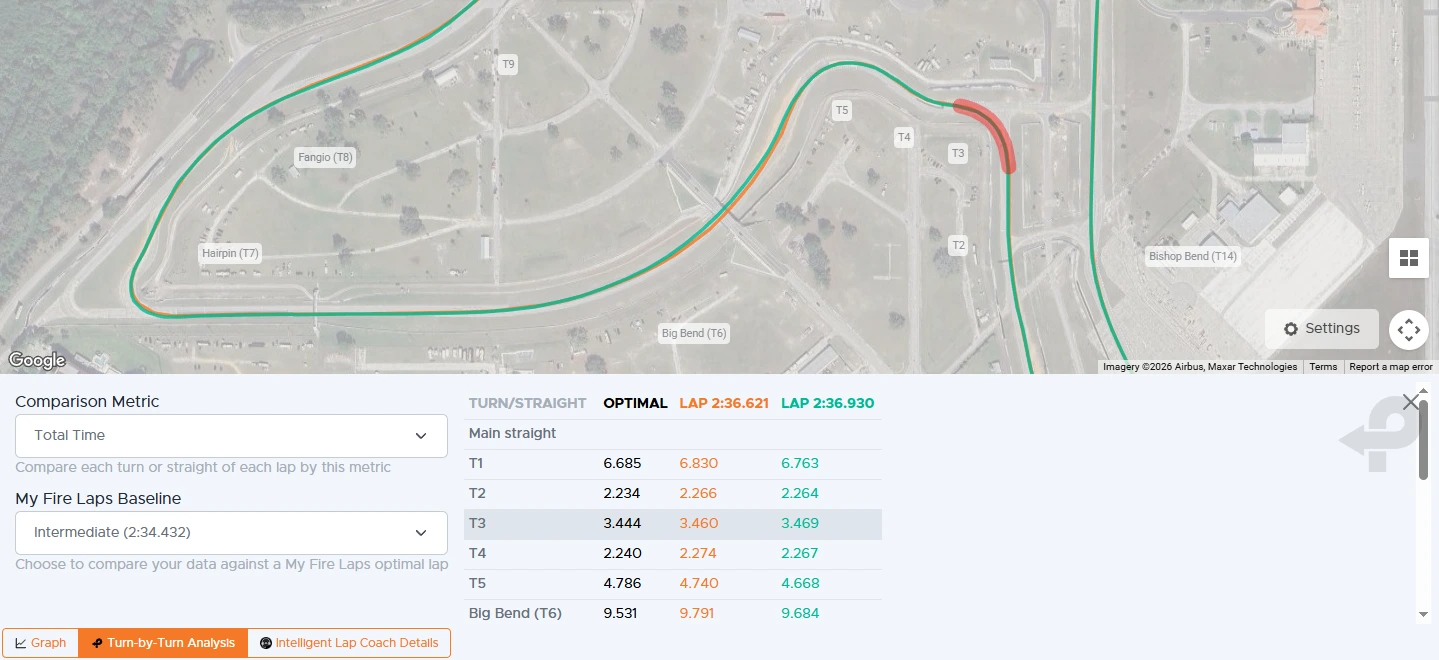The height and width of the screenshot is (660, 1439).
Task: Click the helmet icon on Intelligent Lap Coach Details
Action: tap(264, 642)
